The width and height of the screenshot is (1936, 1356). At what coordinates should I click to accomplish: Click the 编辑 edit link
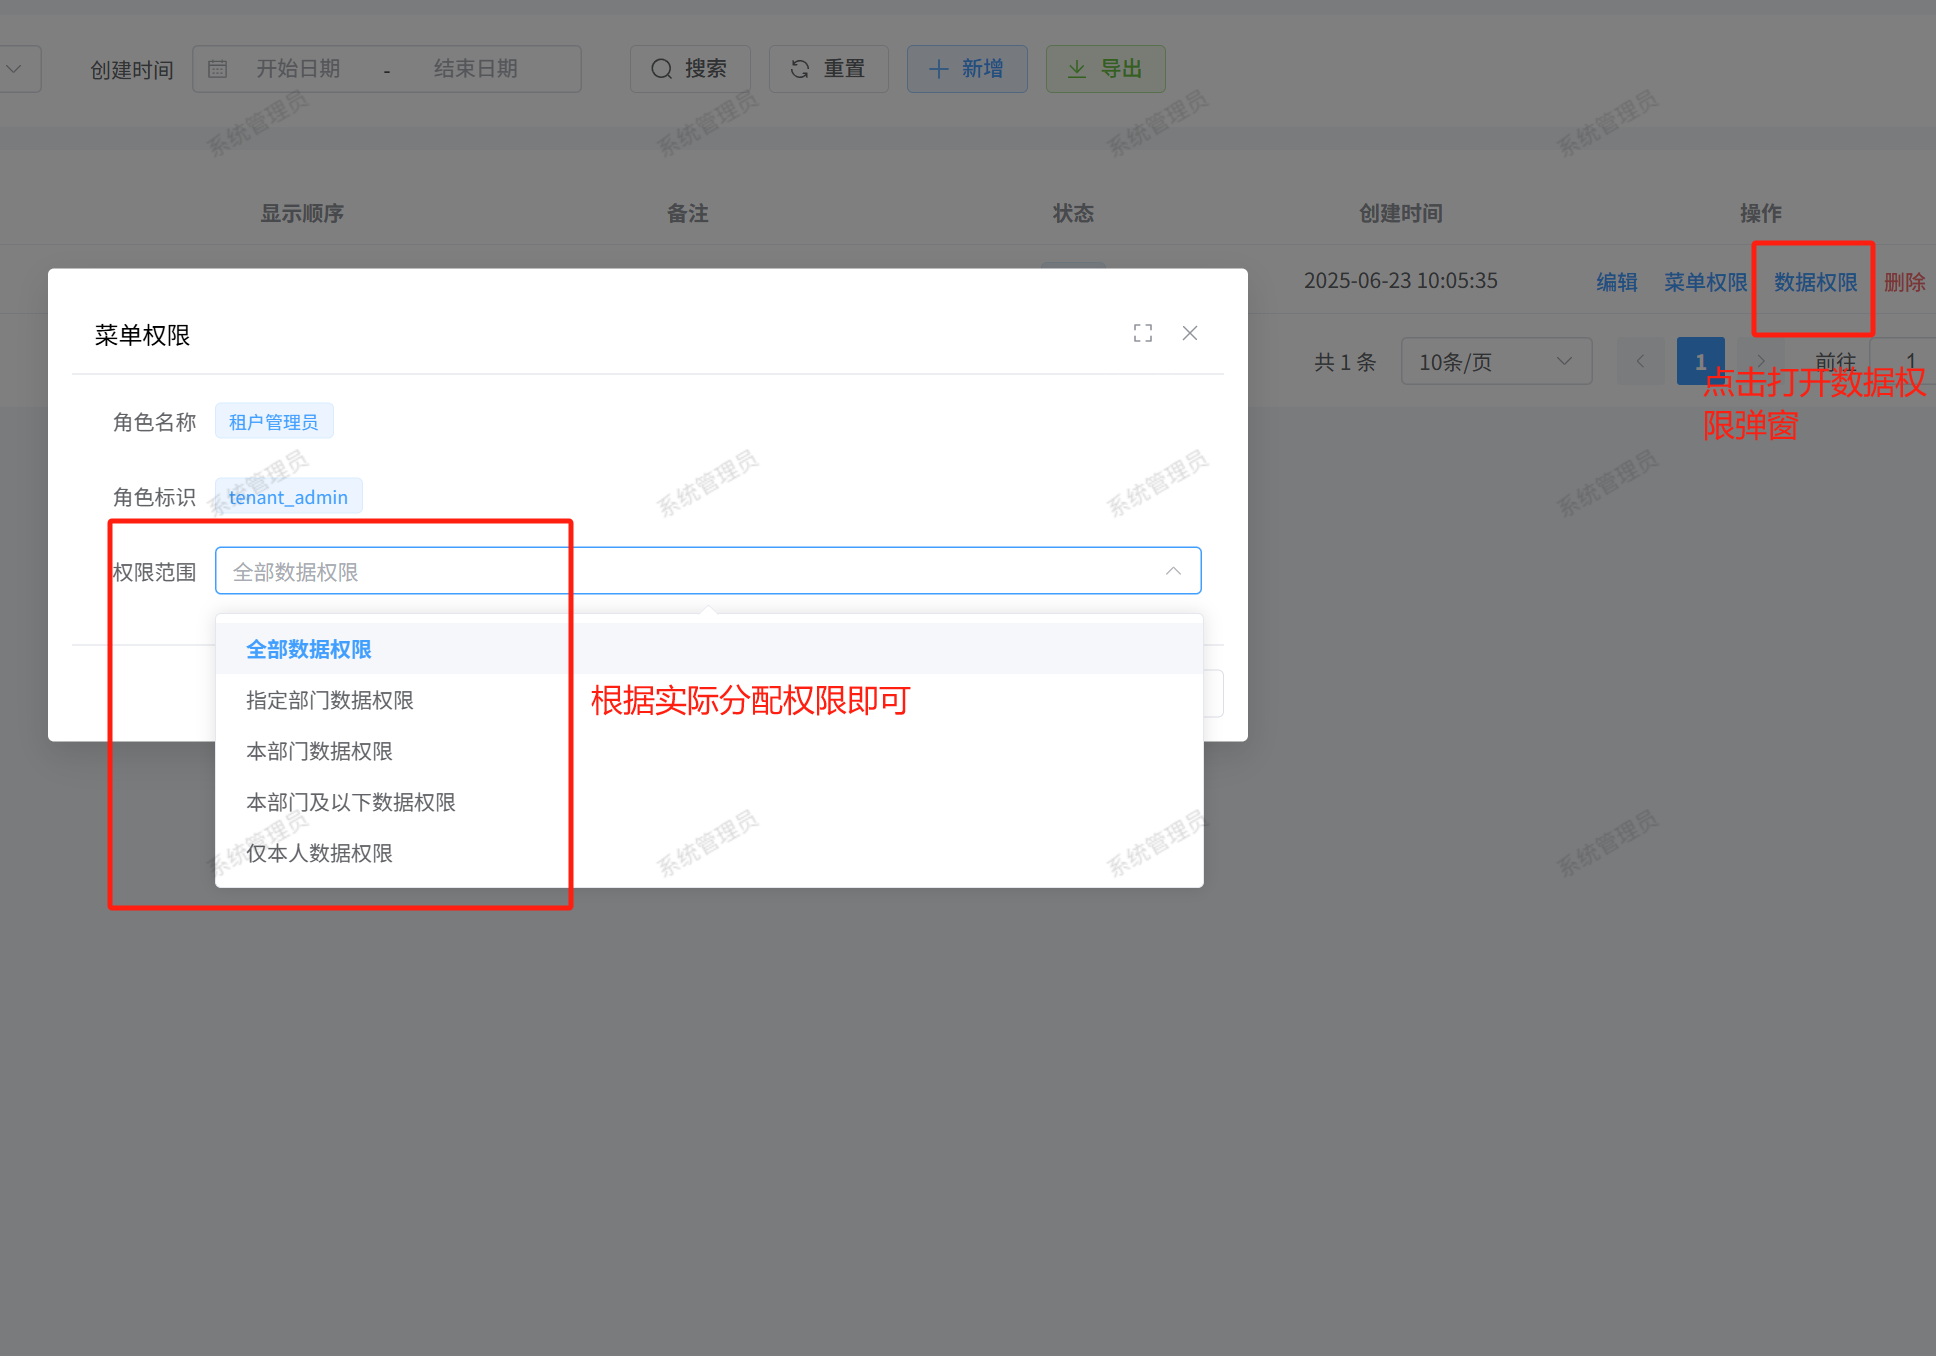[1617, 282]
